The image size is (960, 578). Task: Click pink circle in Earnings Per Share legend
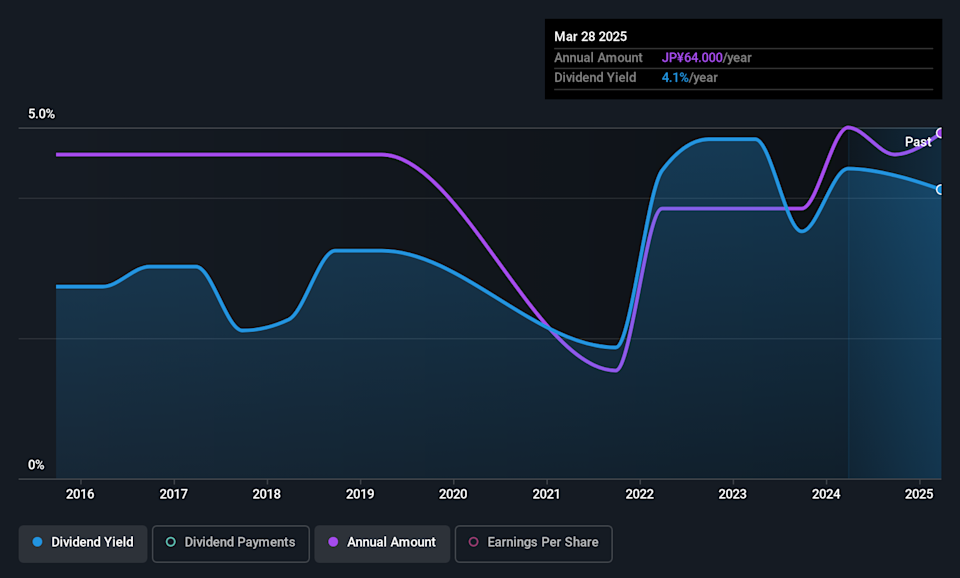click(x=473, y=542)
